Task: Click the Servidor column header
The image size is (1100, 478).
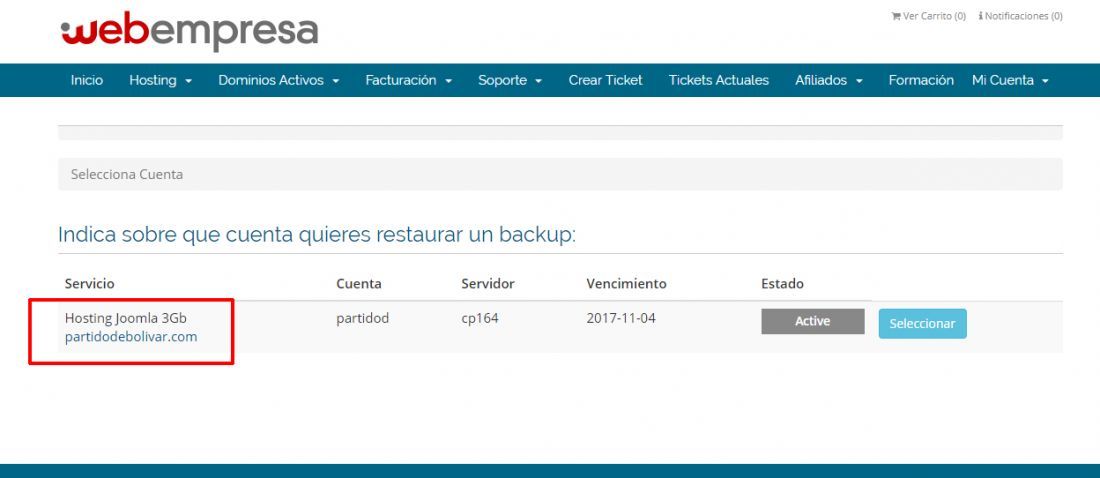Action: pyautogui.click(x=488, y=284)
